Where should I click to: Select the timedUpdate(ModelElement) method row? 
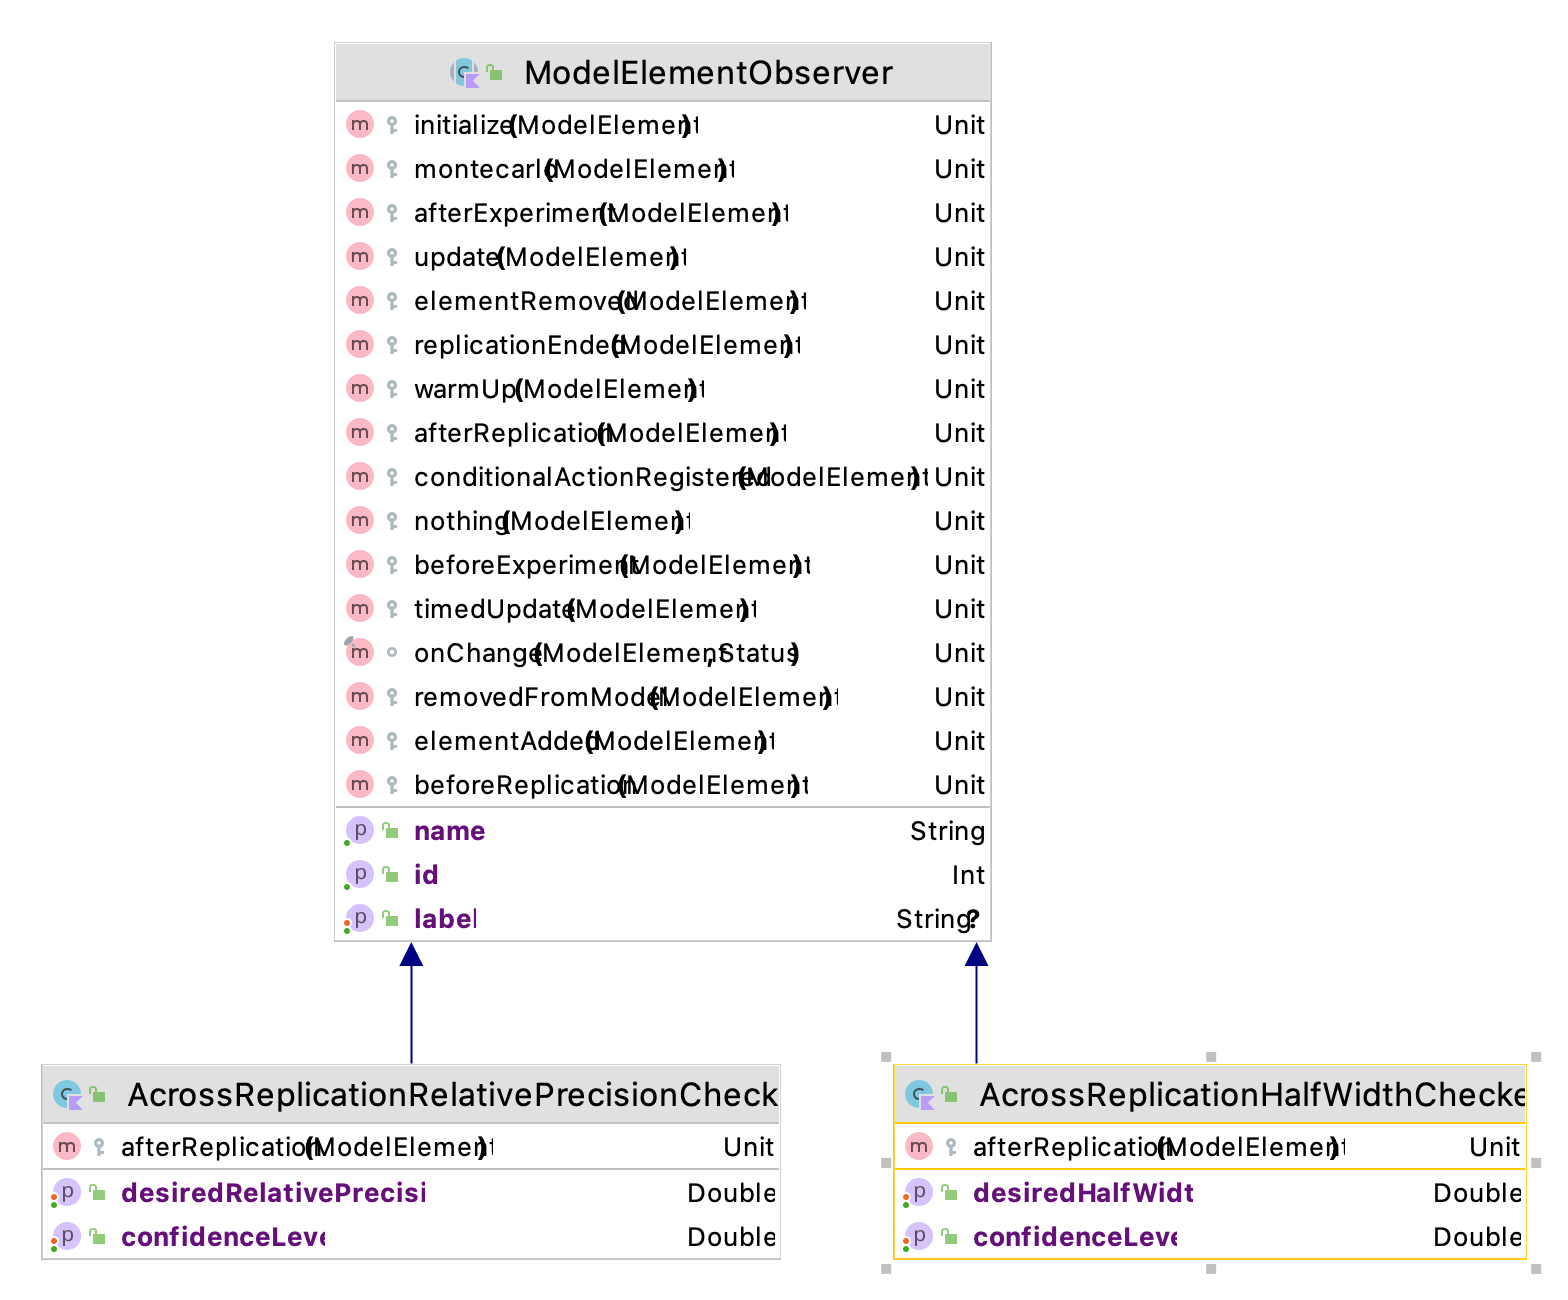663,609
